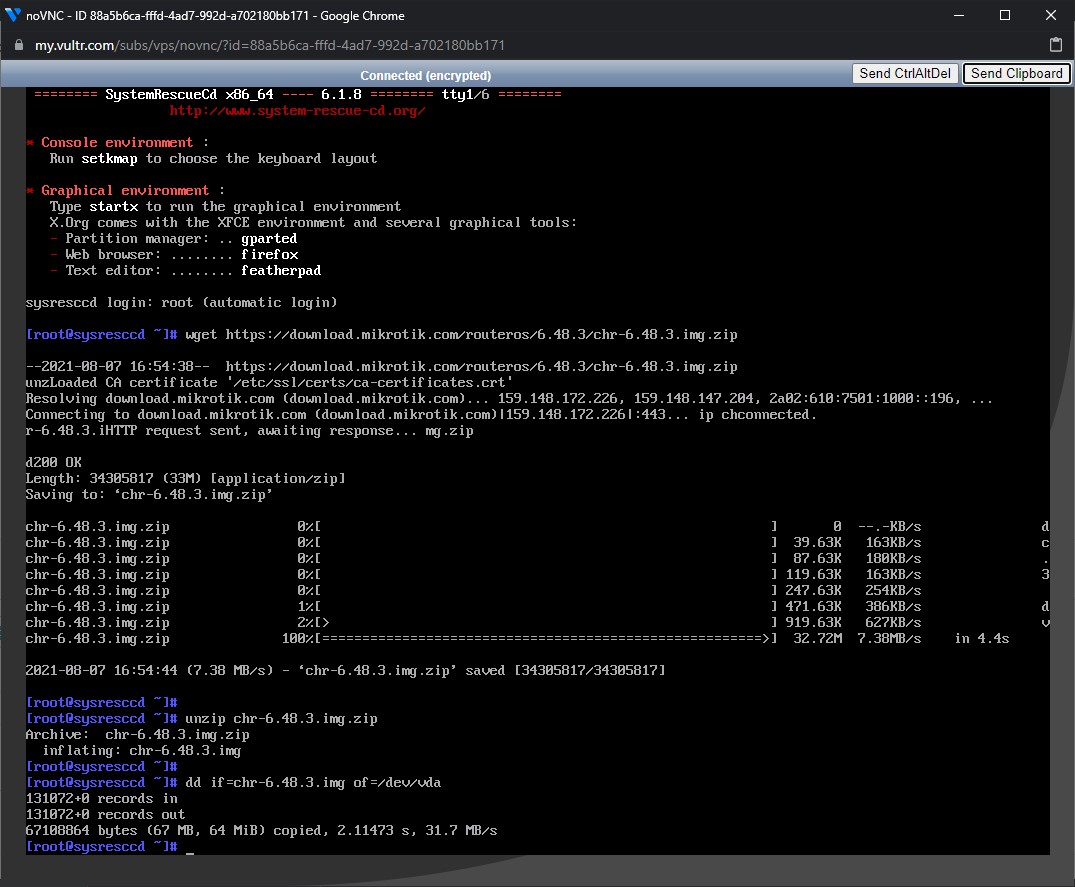The height and width of the screenshot is (887, 1075).
Task: Click the 'Loaded CA certificate' line
Action: [269, 382]
